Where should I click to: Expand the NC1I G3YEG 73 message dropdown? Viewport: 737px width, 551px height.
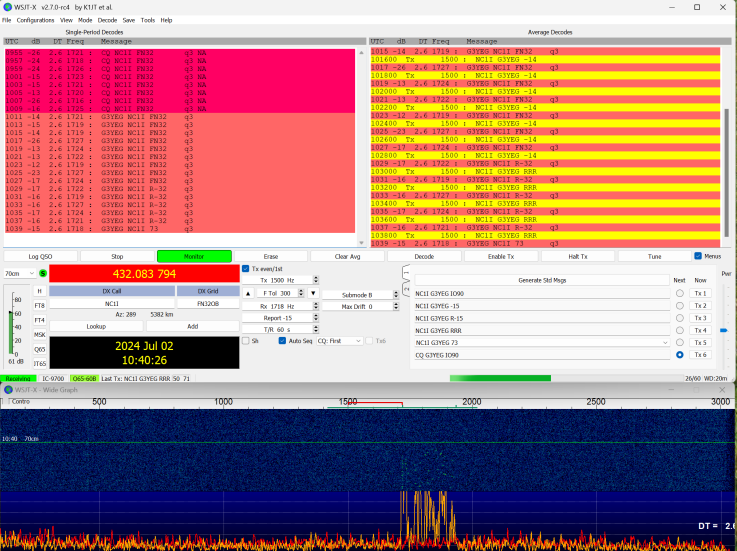(x=665, y=343)
